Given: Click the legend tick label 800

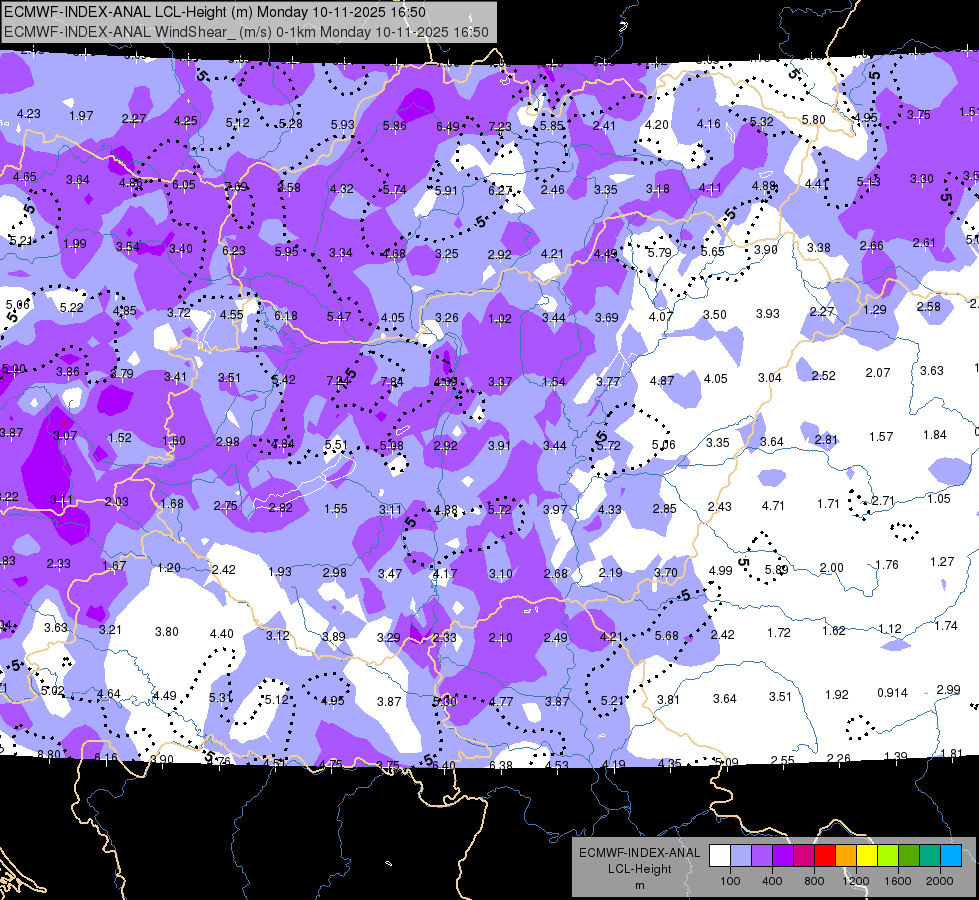Looking at the screenshot, I should 814,881.
